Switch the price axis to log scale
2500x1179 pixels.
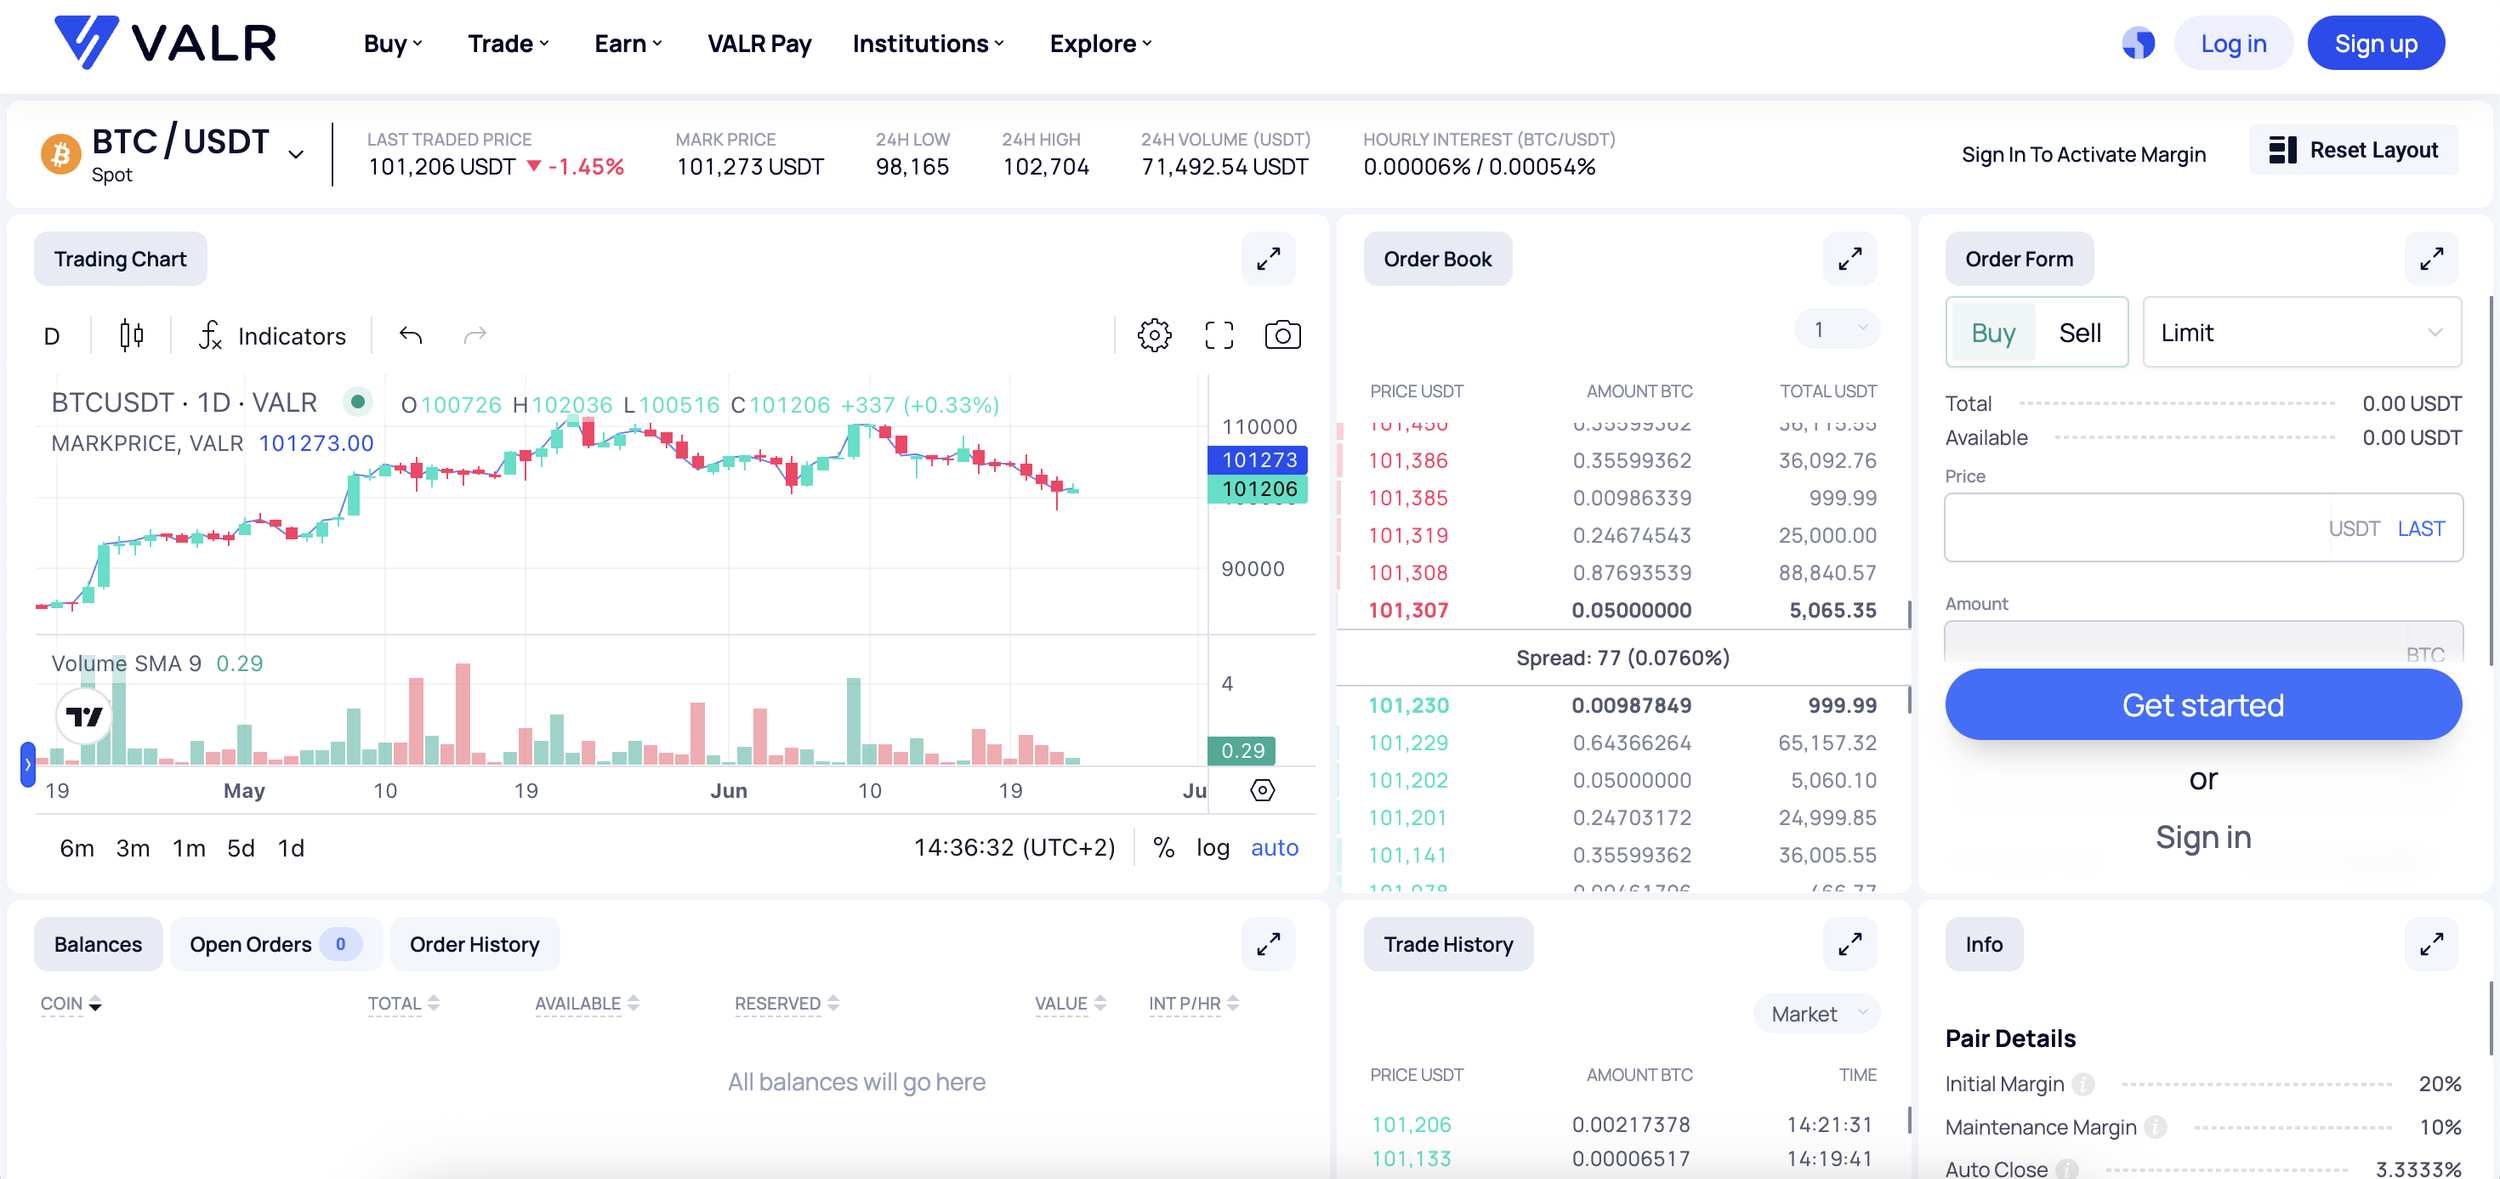tap(1212, 847)
